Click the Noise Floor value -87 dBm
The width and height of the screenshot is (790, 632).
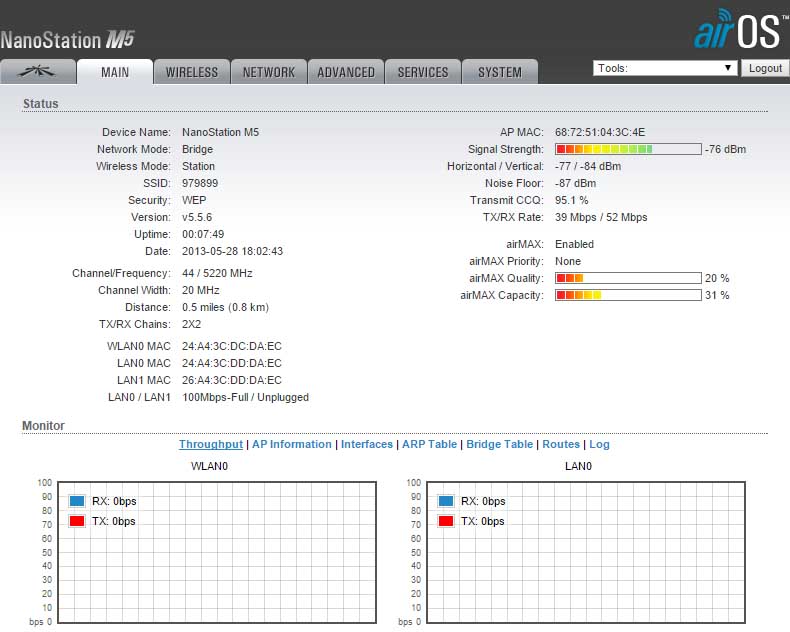[575, 183]
